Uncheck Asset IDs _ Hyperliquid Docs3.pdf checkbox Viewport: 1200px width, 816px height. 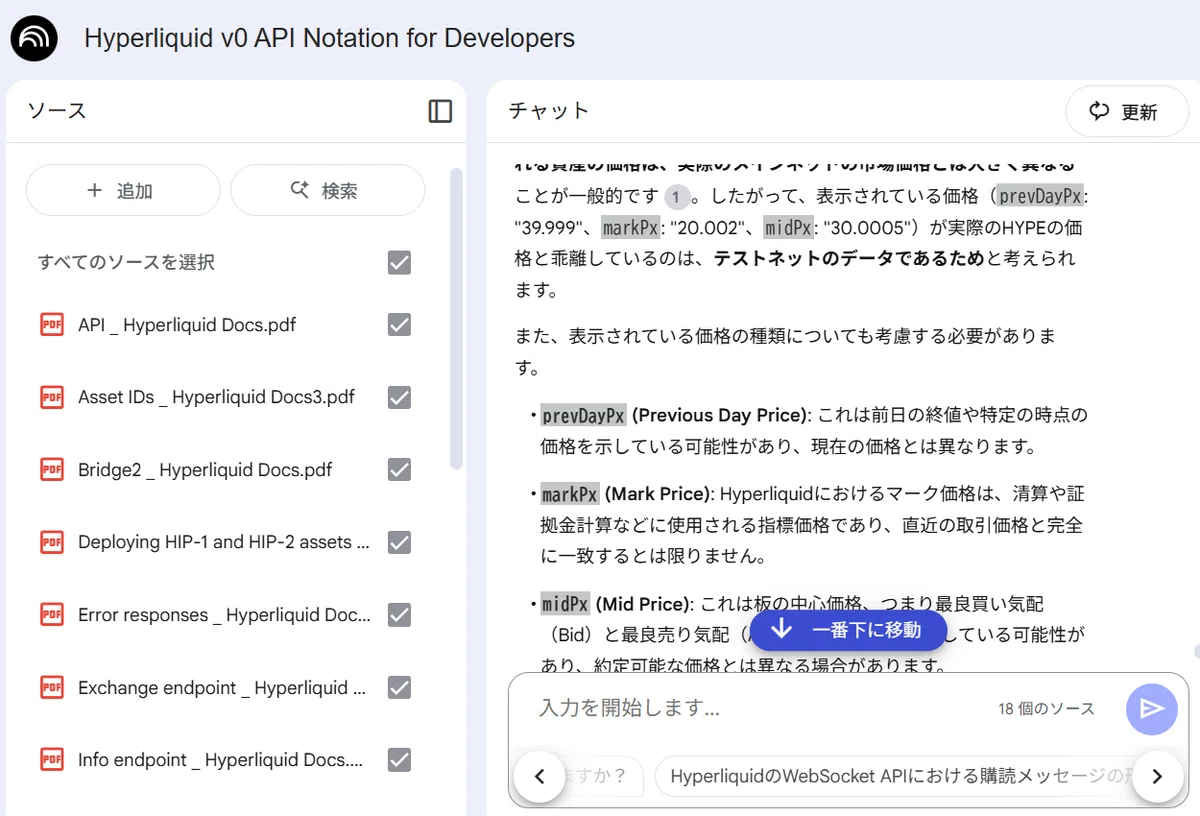pos(399,397)
